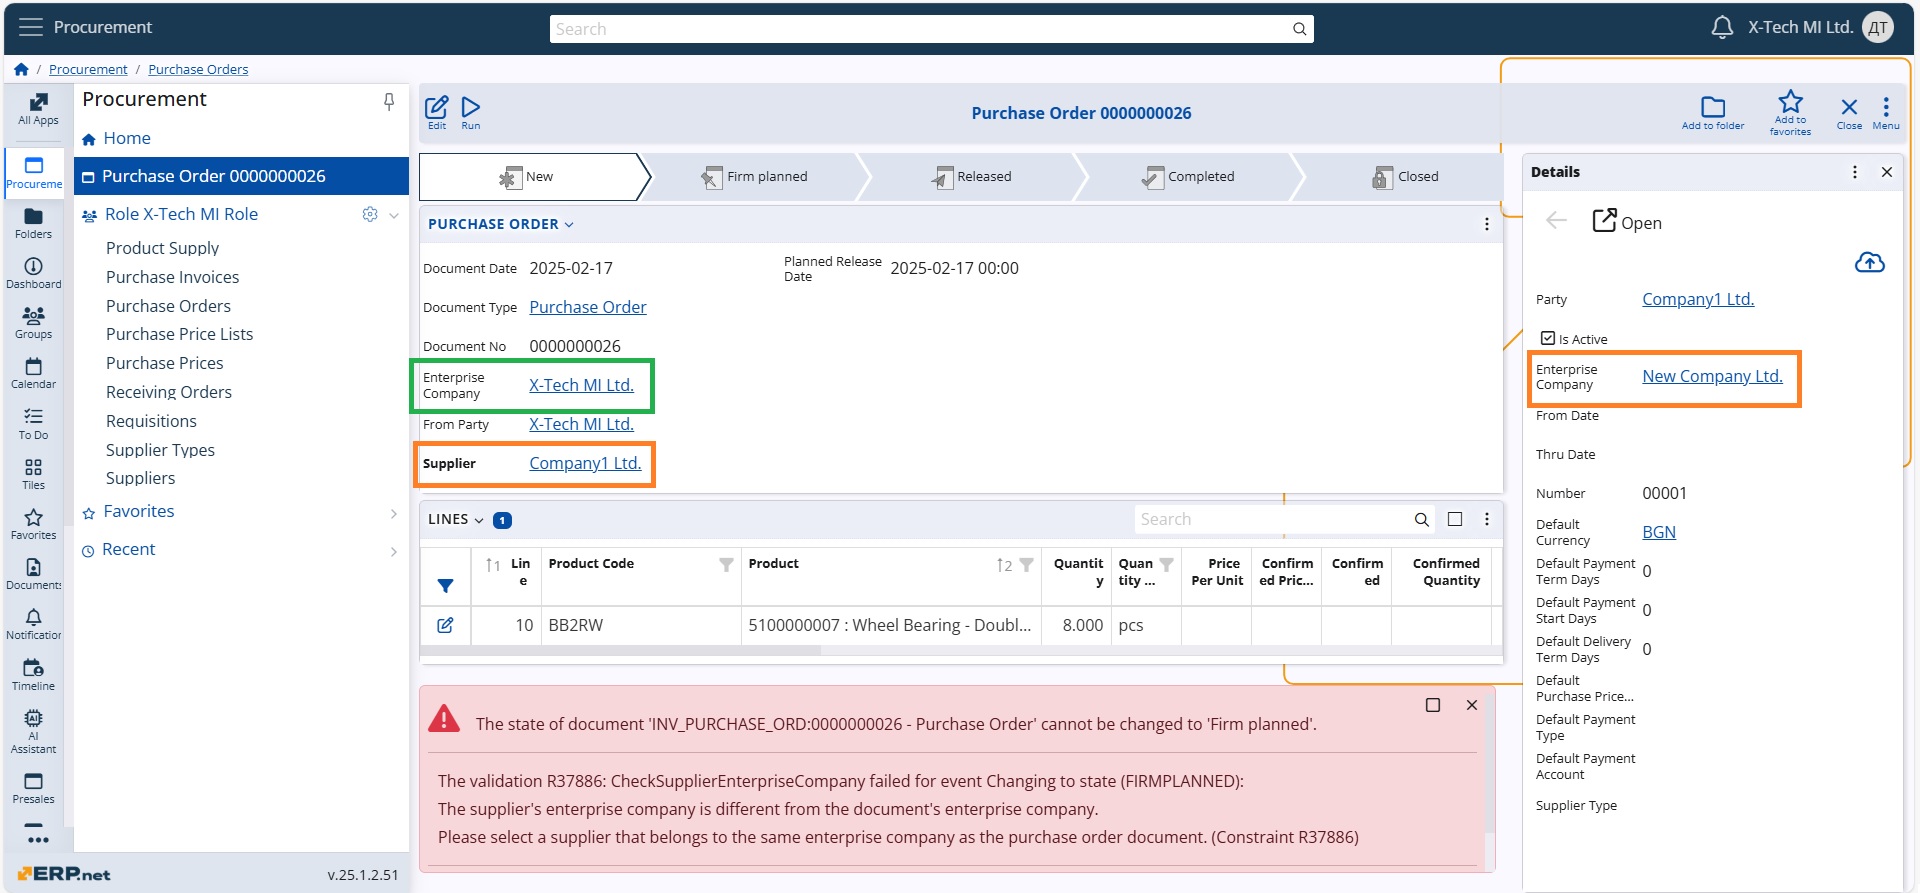Image resolution: width=1920 pixels, height=893 pixels.
Task: Toggle the Lines table filter row
Action: tap(446, 586)
